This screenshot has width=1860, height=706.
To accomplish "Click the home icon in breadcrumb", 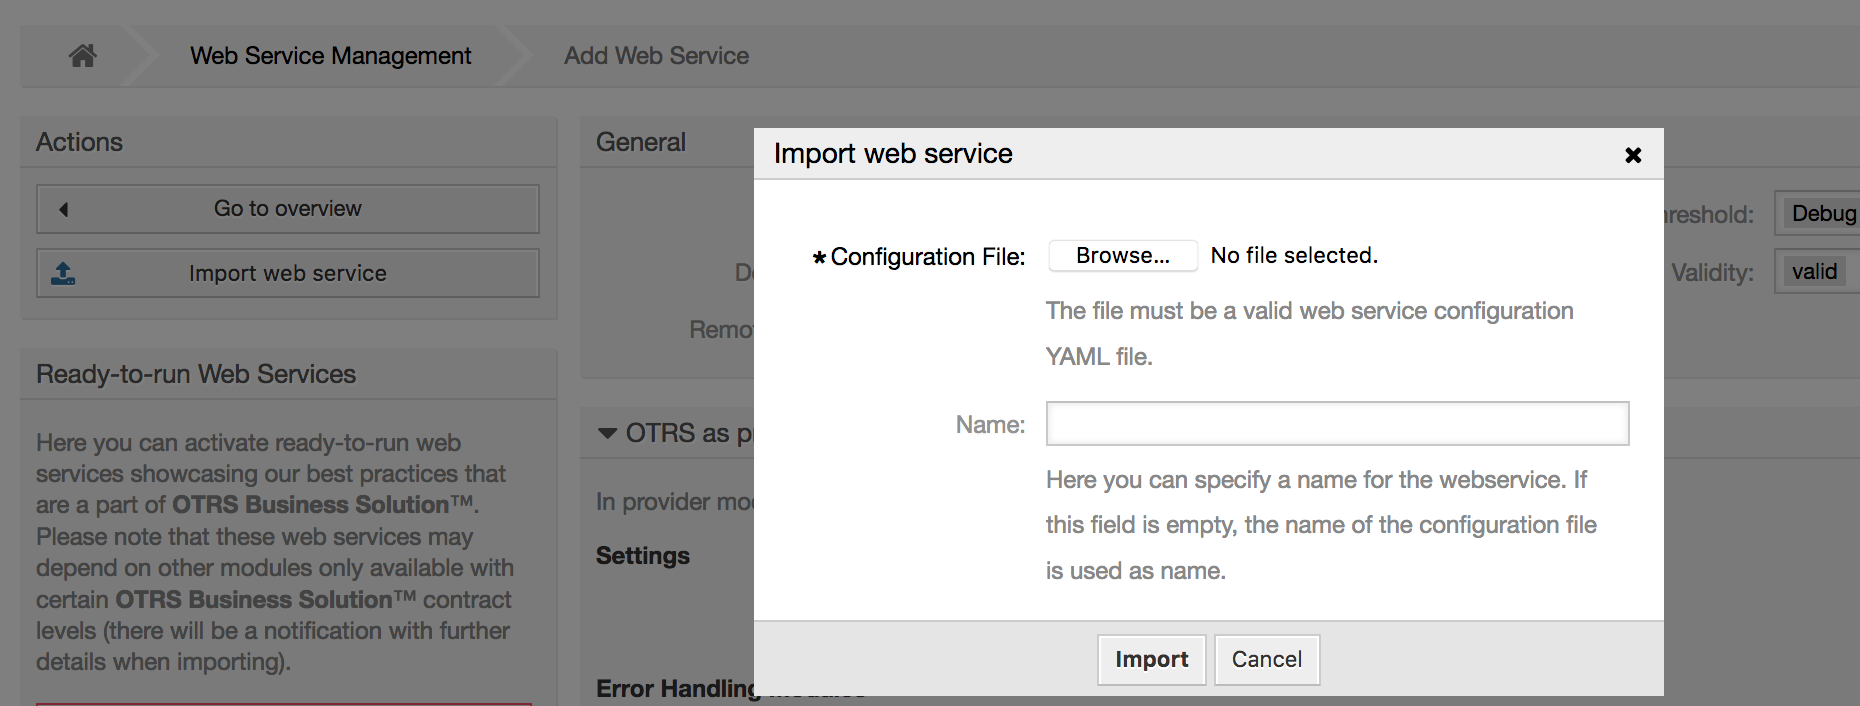I will (83, 56).
